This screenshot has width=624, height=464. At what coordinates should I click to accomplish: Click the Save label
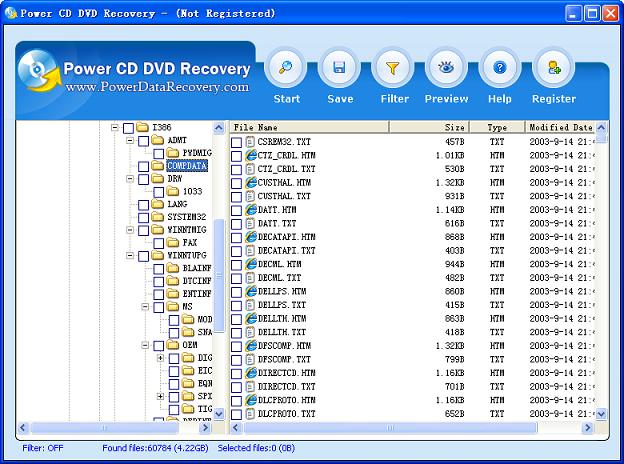tap(340, 99)
